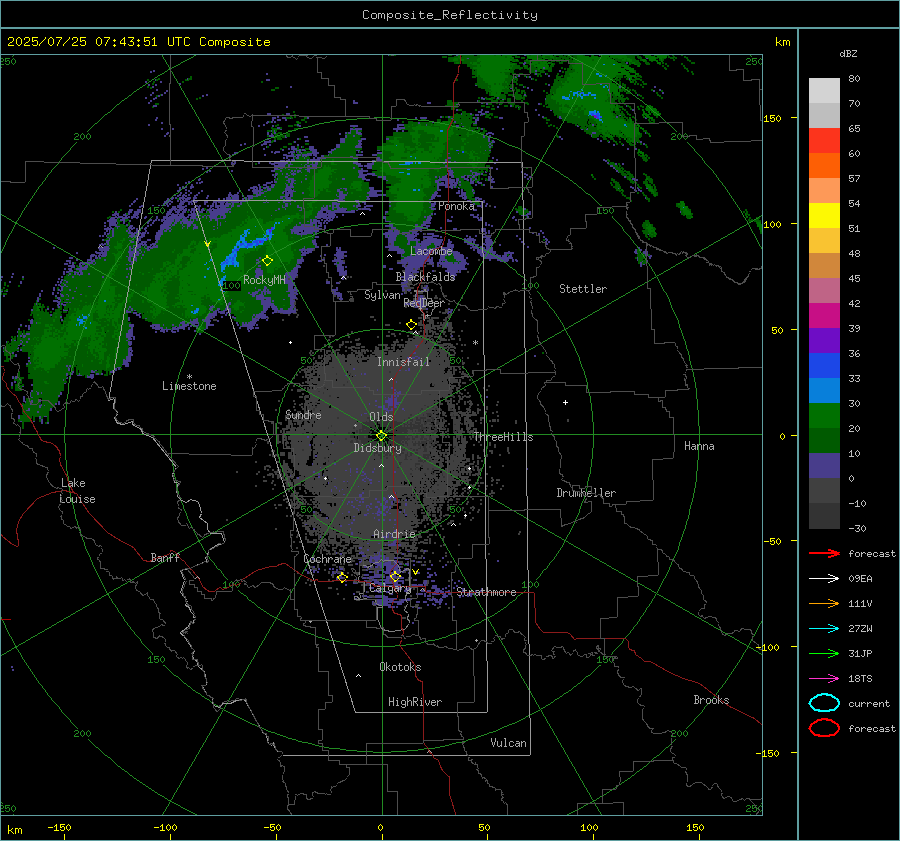The height and width of the screenshot is (841, 900).
Task: Click the 2025/07/25 07:43:51 UTC timestamp
Action: click(99, 42)
